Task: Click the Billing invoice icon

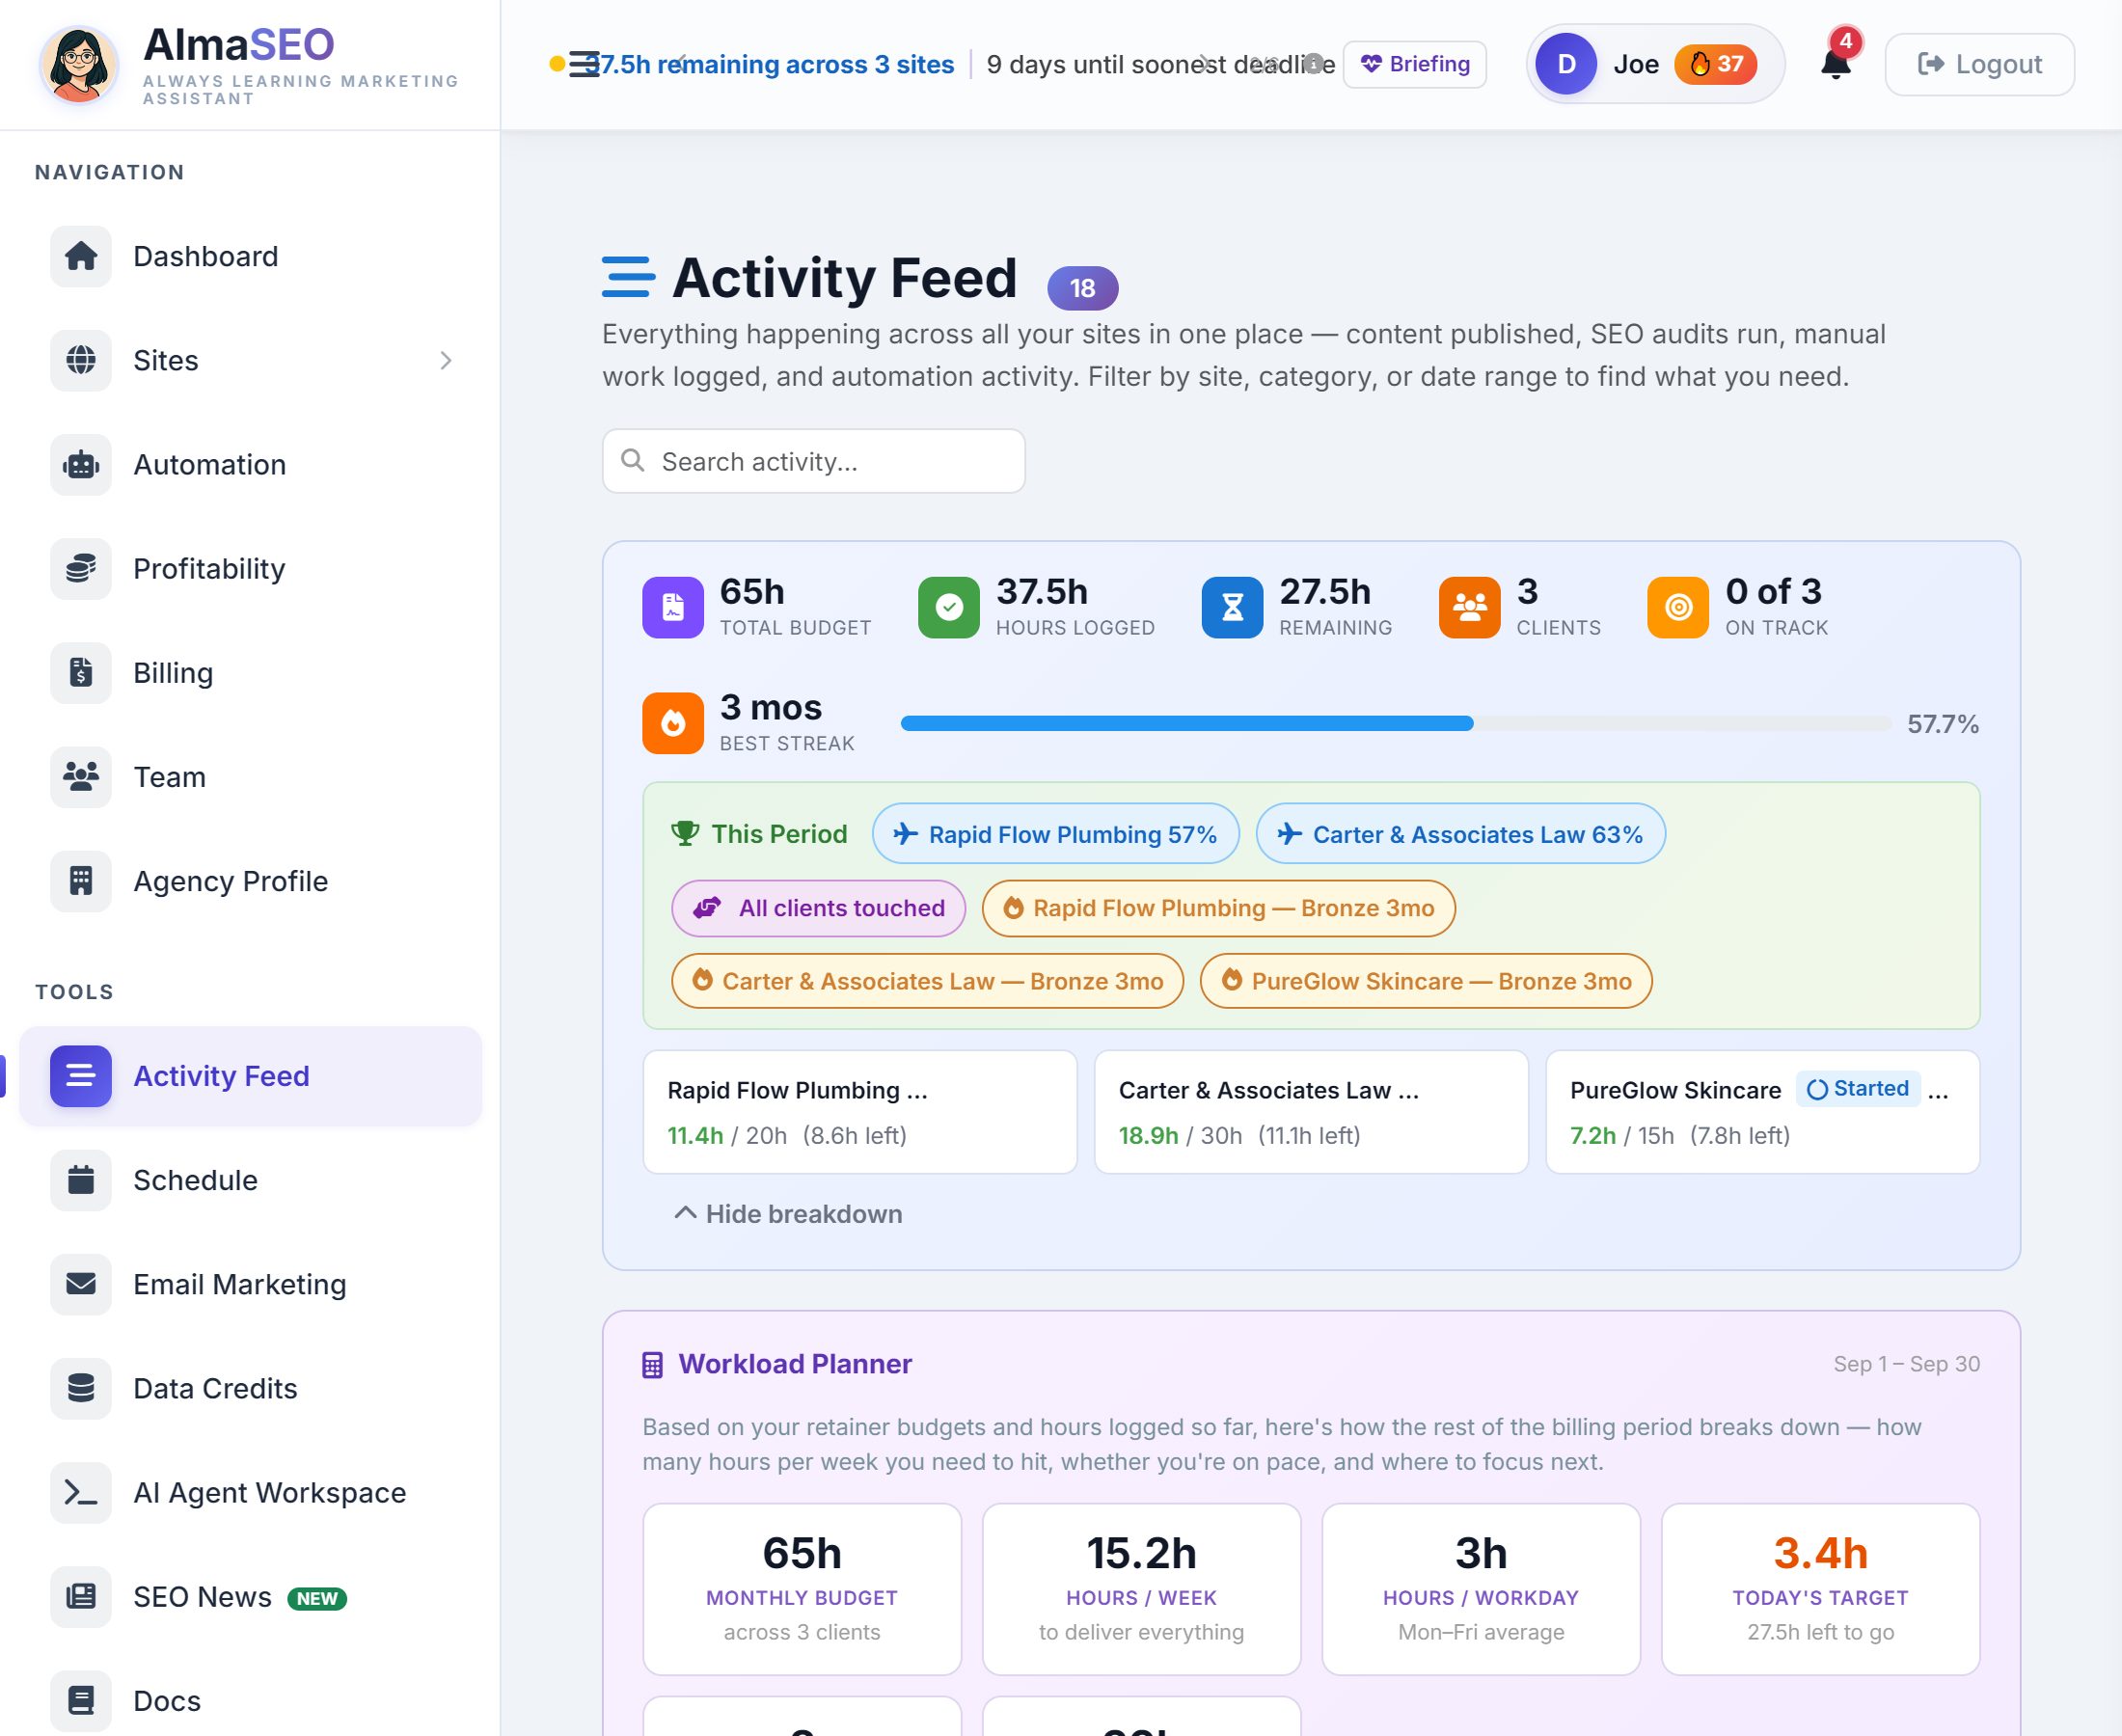Action: click(81, 673)
